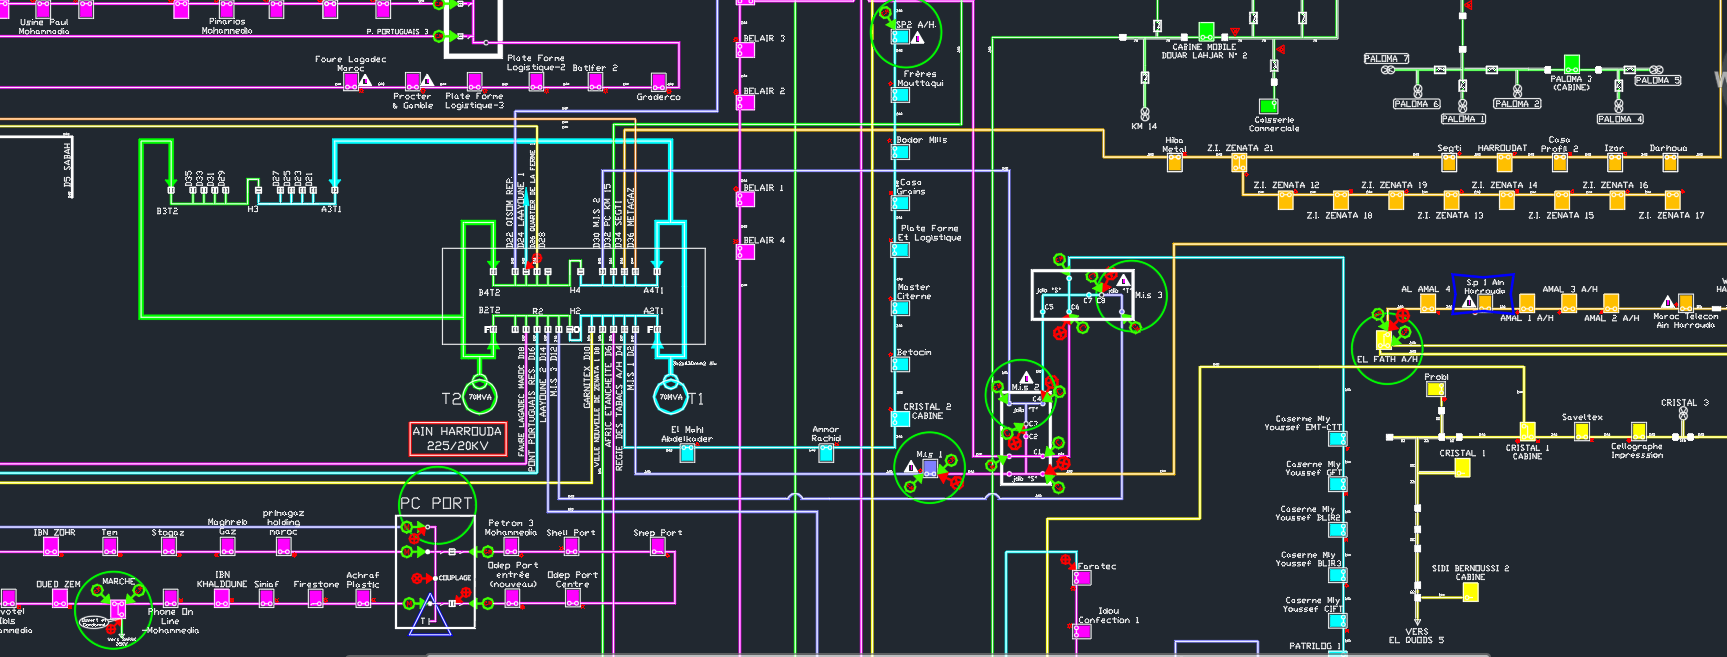The image size is (1727, 657).
Task: Select the Shell Port magenta station
Action: [571, 547]
